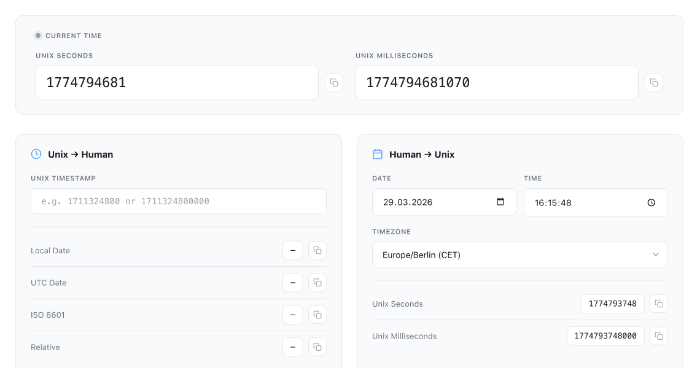Screen dimensions: 700x368
Task: Open the clock picker in Time field
Action: tap(651, 203)
